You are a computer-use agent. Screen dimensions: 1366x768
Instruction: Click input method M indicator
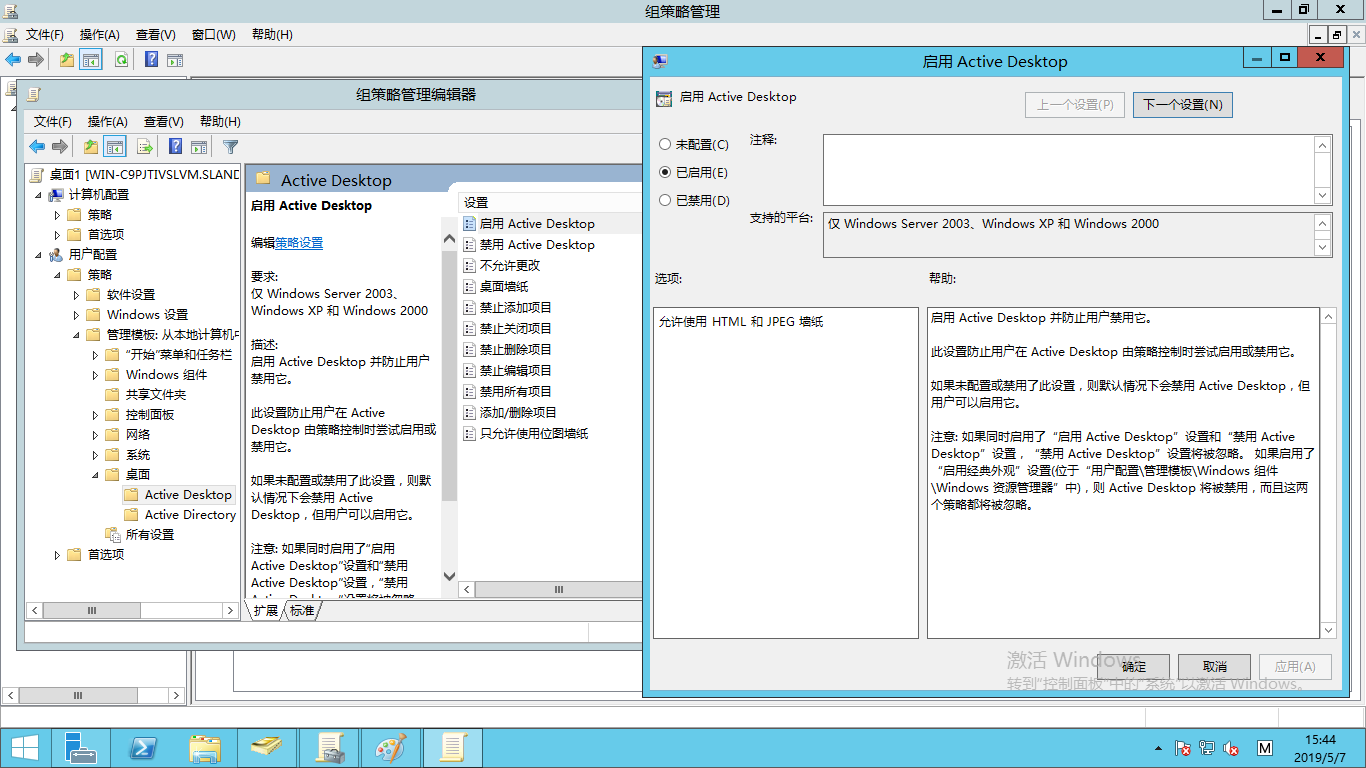click(x=1265, y=748)
